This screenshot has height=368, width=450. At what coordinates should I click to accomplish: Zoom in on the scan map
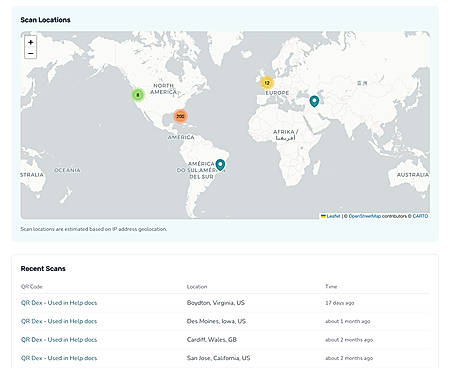click(31, 42)
